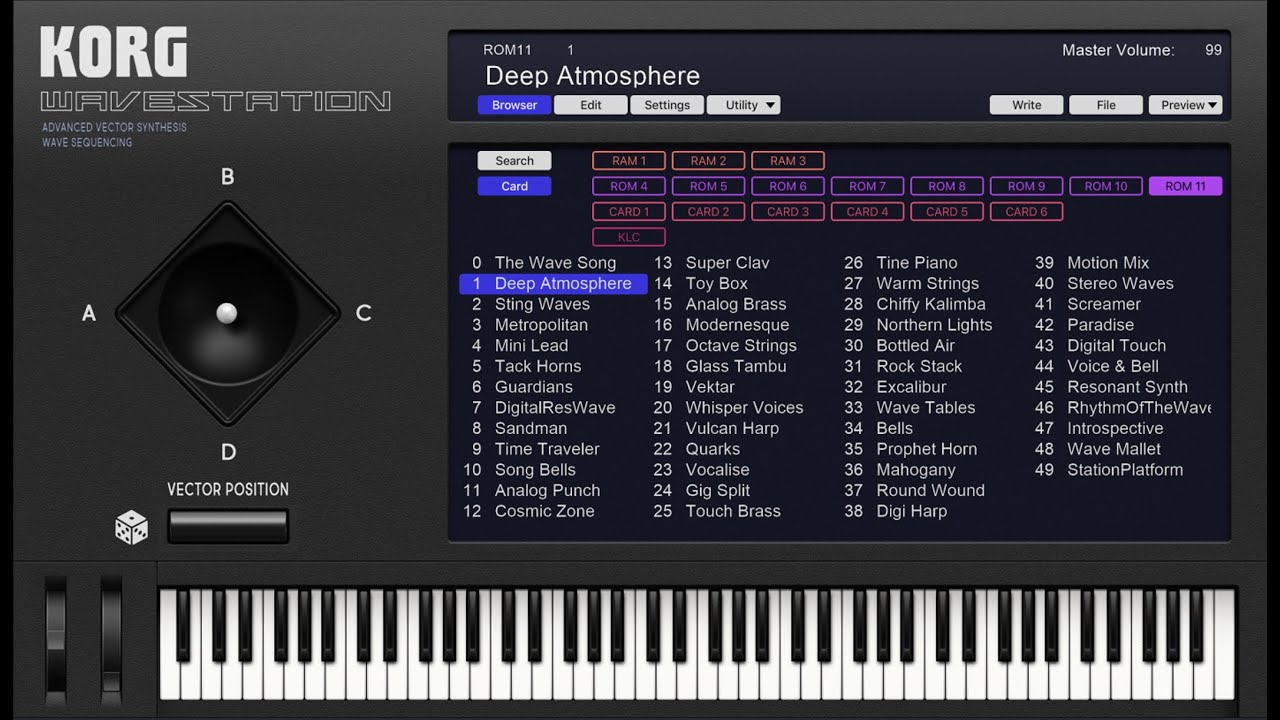Select the RAM 2 bank

(x=708, y=160)
